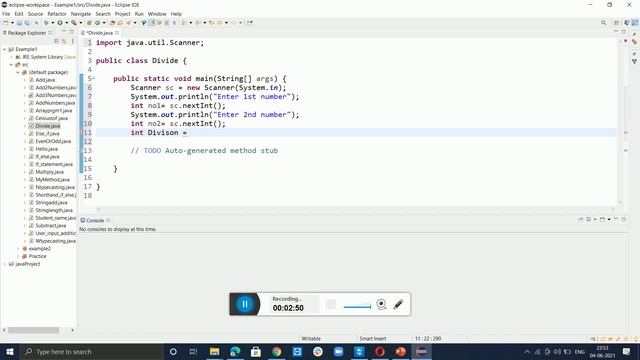The width and height of the screenshot is (640, 360).
Task: Expand the example2 package
Action: [18, 249]
